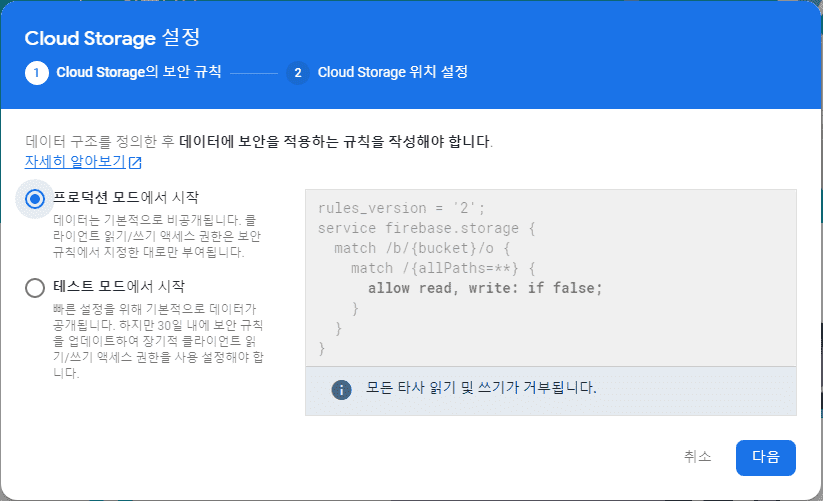Click the rules_version code line

click(x=402, y=208)
